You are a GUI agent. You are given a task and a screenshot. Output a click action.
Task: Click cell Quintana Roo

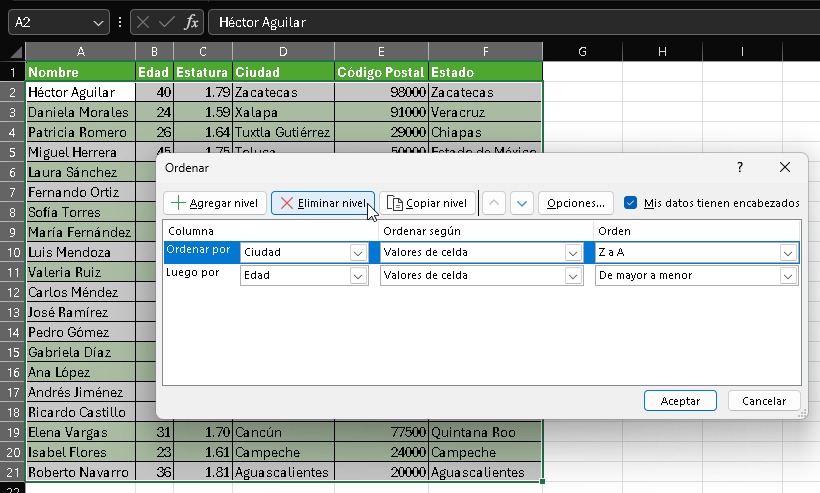coord(485,432)
